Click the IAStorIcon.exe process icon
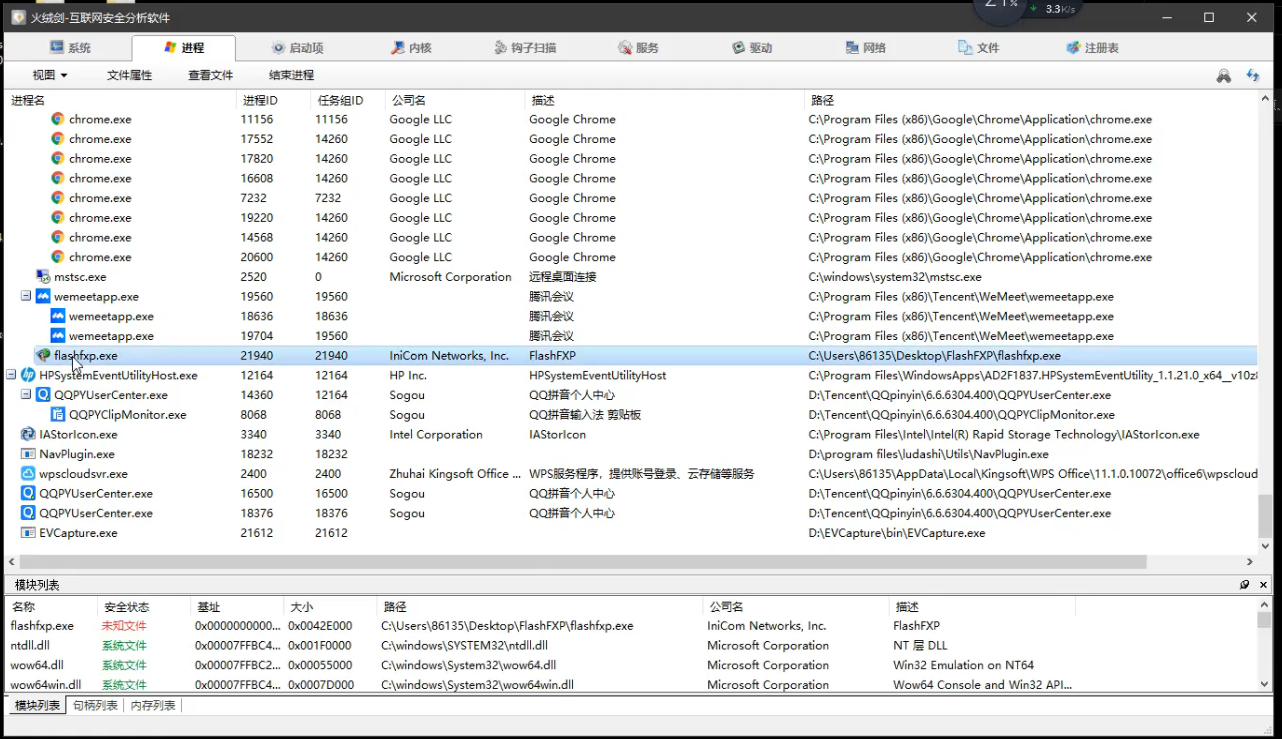The height and width of the screenshot is (739, 1282). [x=28, y=434]
